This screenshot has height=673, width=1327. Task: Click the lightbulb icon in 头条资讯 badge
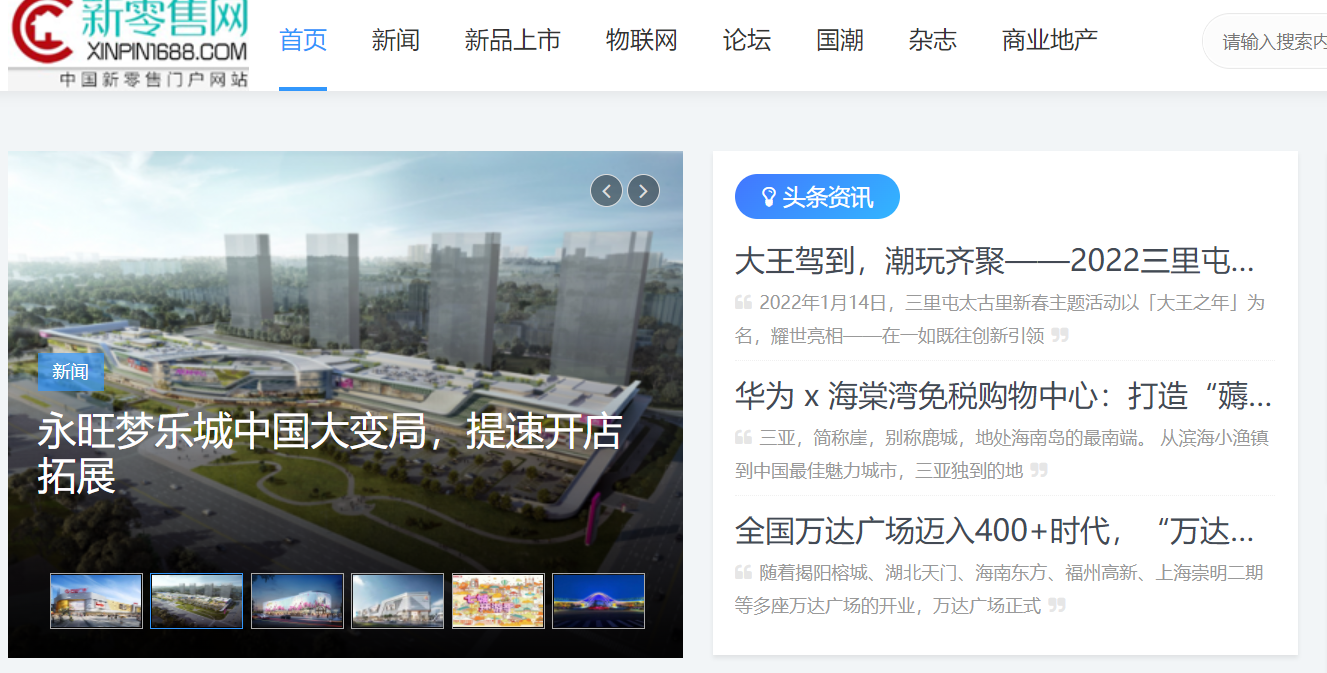pyautogui.click(x=766, y=196)
